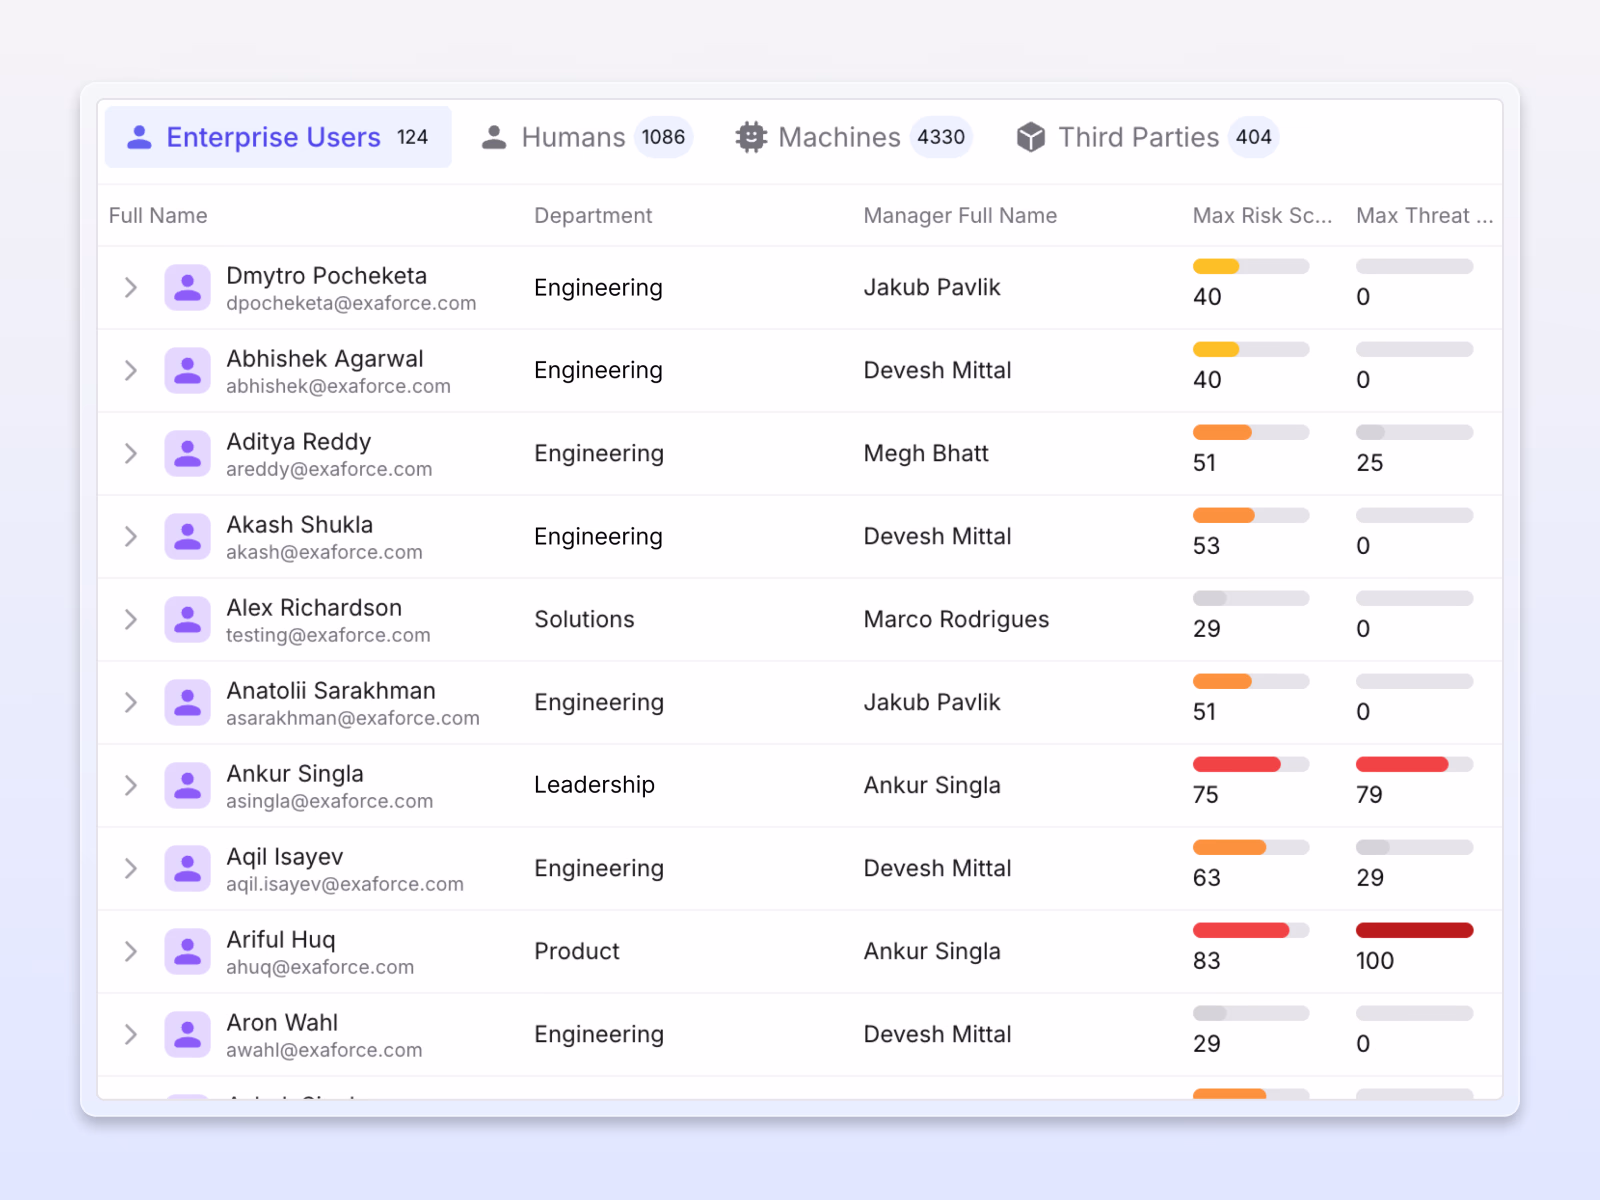Expand Akash Shukla's details row

pyautogui.click(x=130, y=536)
